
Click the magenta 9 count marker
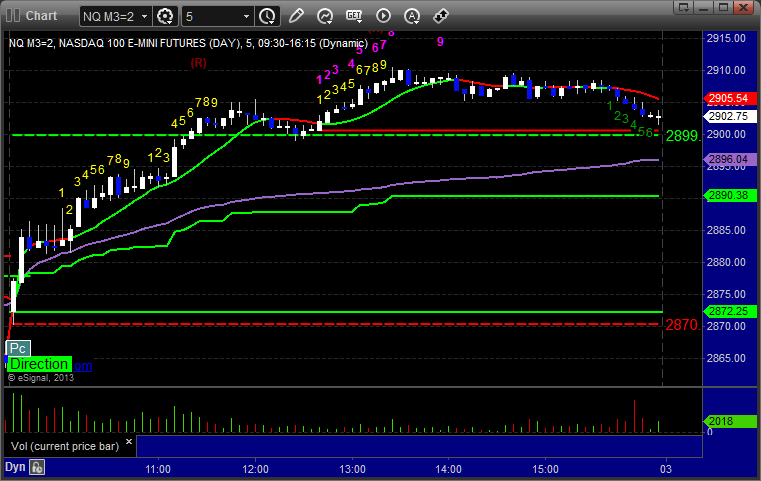(440, 42)
